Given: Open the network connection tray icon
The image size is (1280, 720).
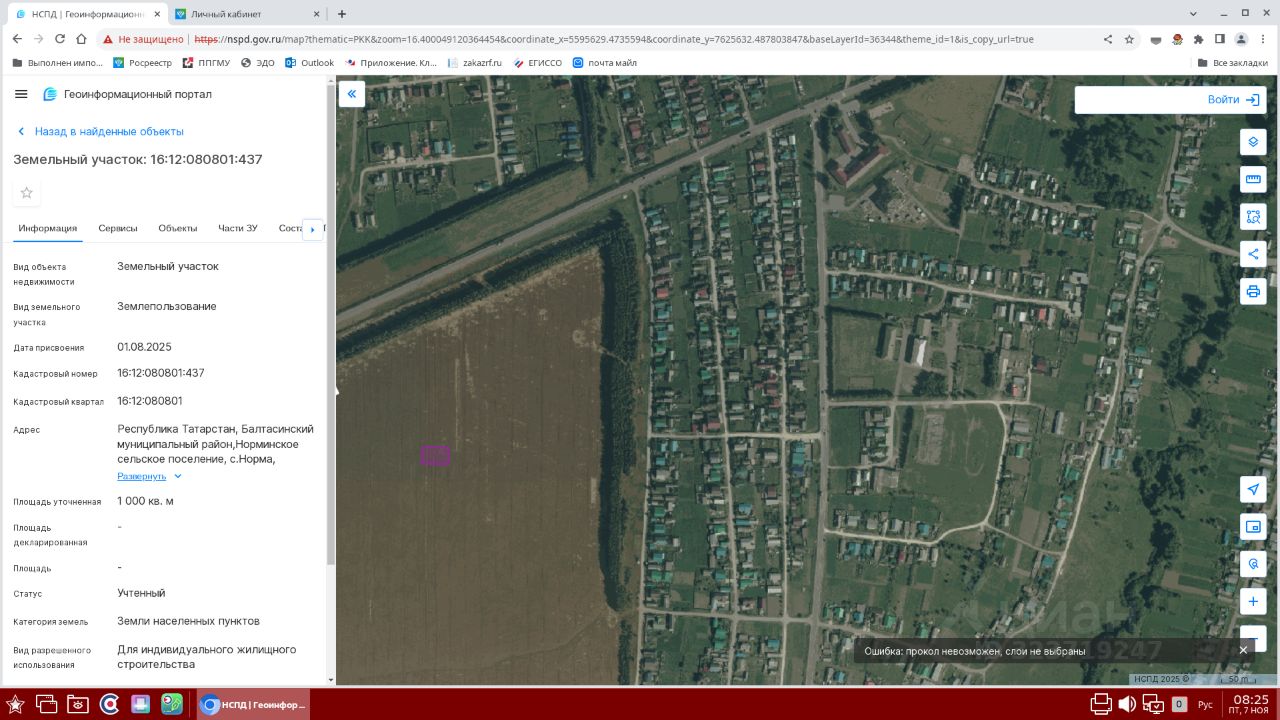Looking at the screenshot, I should click(x=1153, y=704).
